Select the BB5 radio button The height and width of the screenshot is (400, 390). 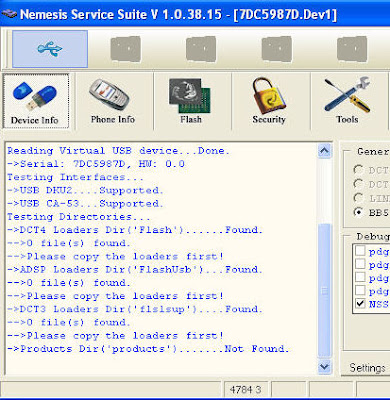[359, 212]
